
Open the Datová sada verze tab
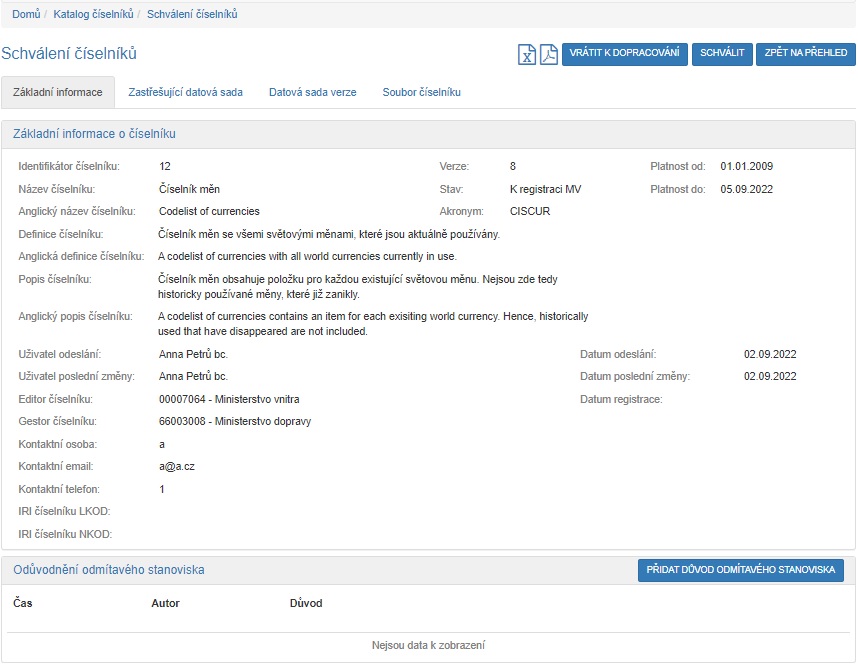pos(312,92)
